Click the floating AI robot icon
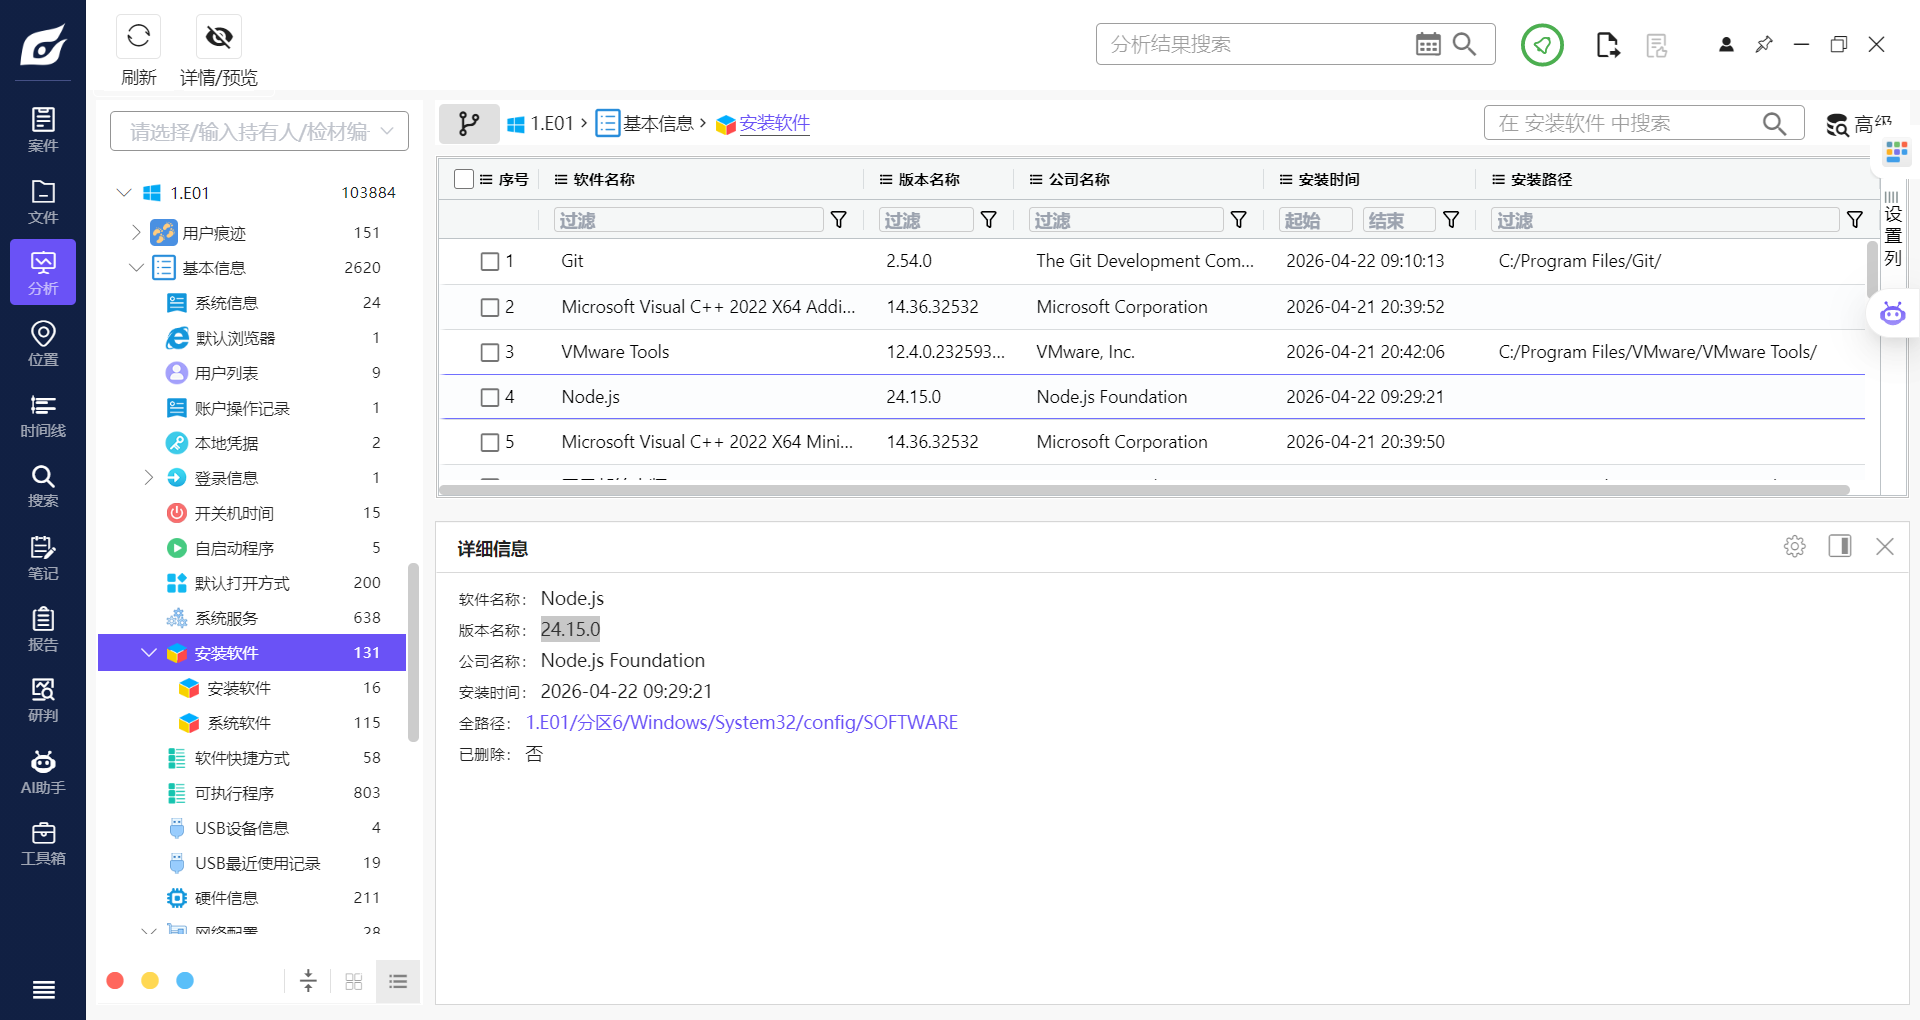 (x=1892, y=313)
